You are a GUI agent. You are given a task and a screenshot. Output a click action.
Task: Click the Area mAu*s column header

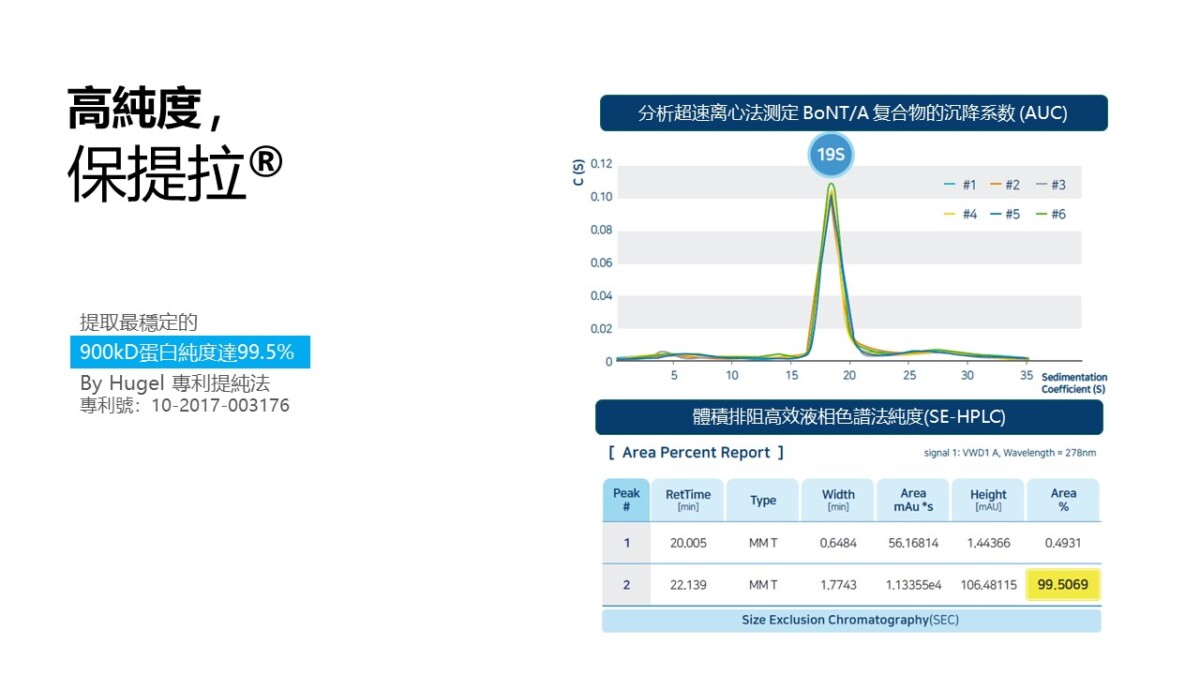click(913, 500)
